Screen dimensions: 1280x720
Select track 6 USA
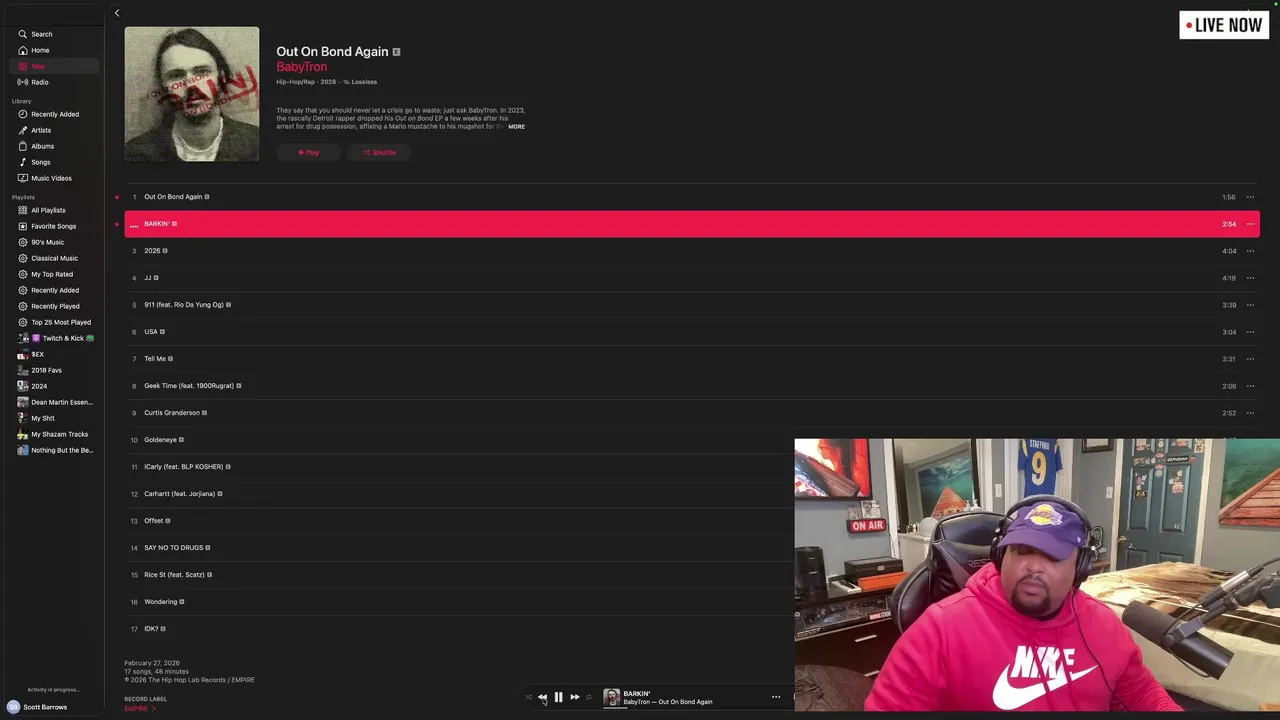pos(692,332)
